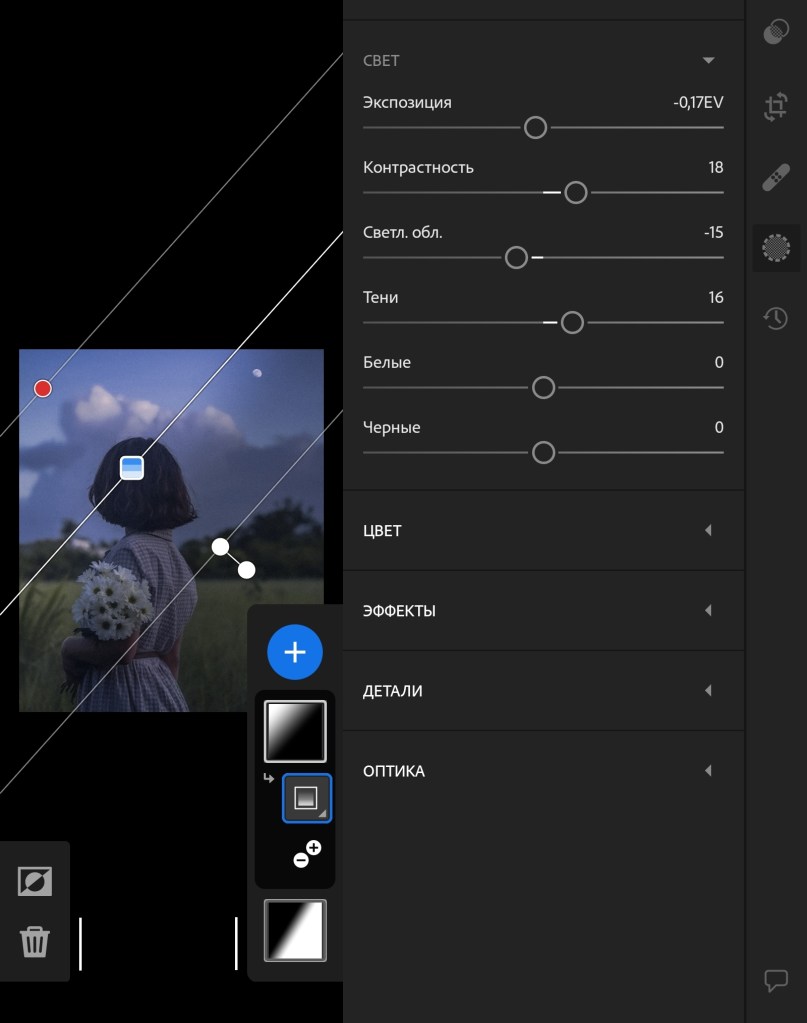The width and height of the screenshot is (807, 1023).
Task: Select the first mask thumbnail
Action: click(x=295, y=731)
